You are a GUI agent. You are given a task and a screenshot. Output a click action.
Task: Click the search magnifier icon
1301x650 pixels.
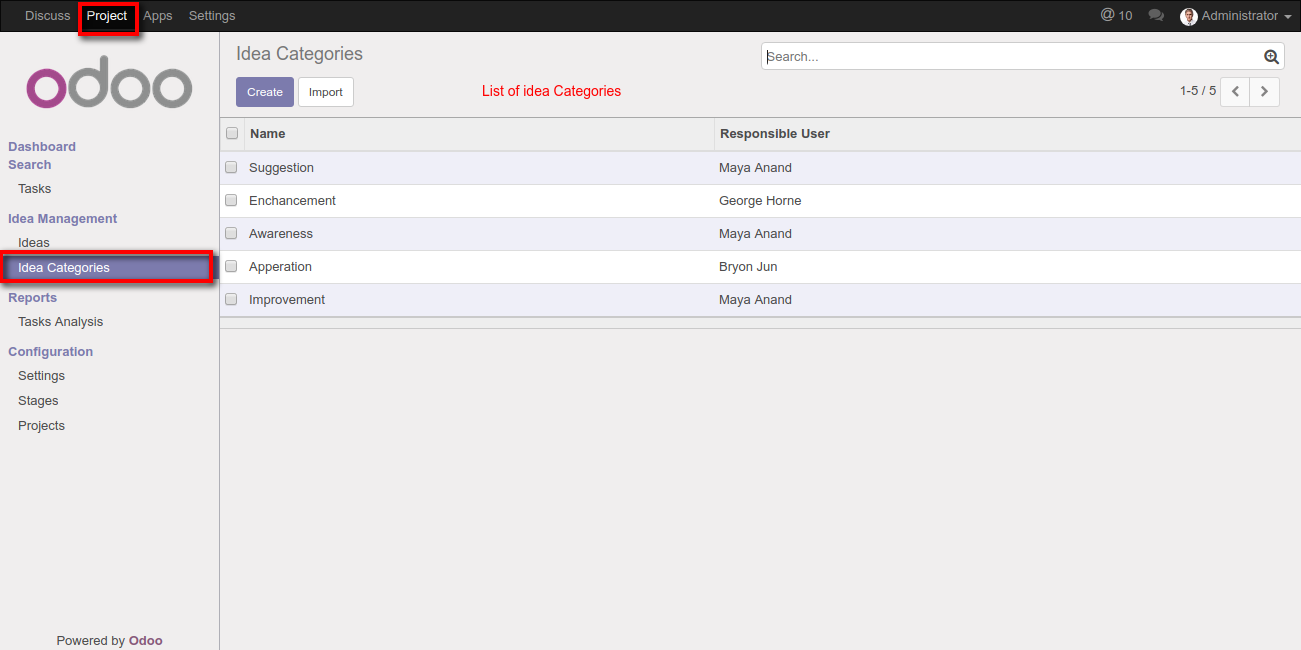click(1271, 57)
